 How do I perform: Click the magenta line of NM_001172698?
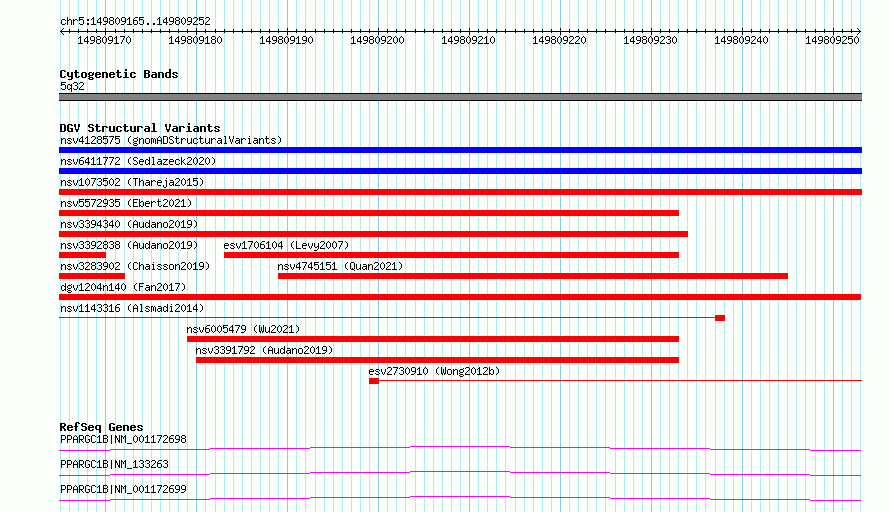click(x=460, y=448)
